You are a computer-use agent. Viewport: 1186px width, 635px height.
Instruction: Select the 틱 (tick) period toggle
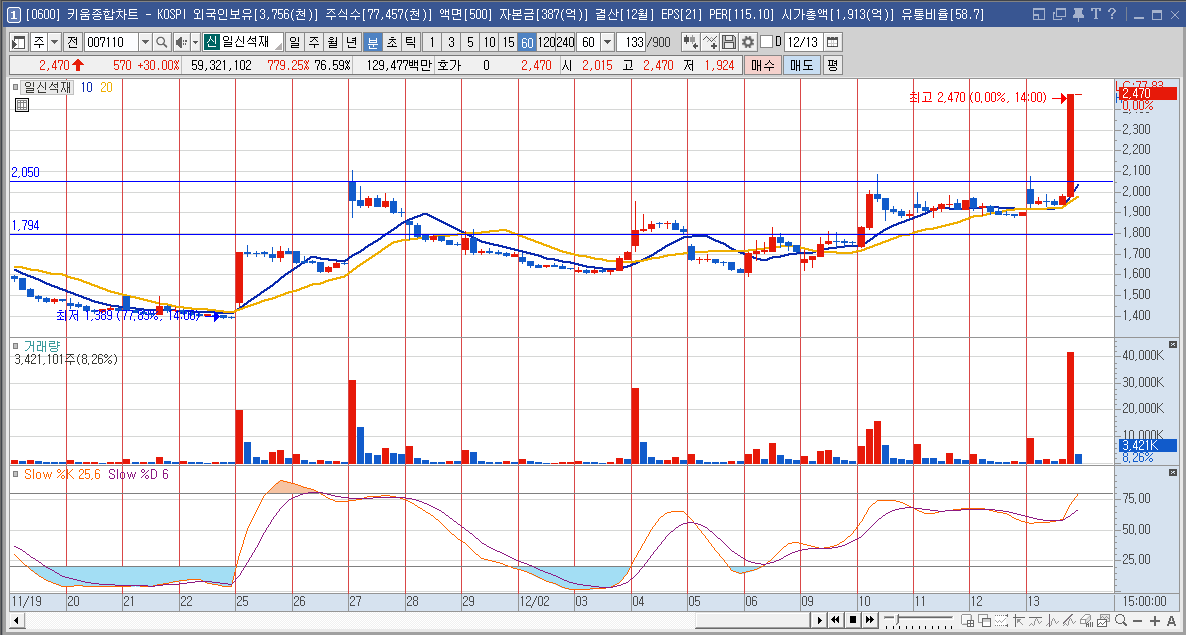pos(410,42)
